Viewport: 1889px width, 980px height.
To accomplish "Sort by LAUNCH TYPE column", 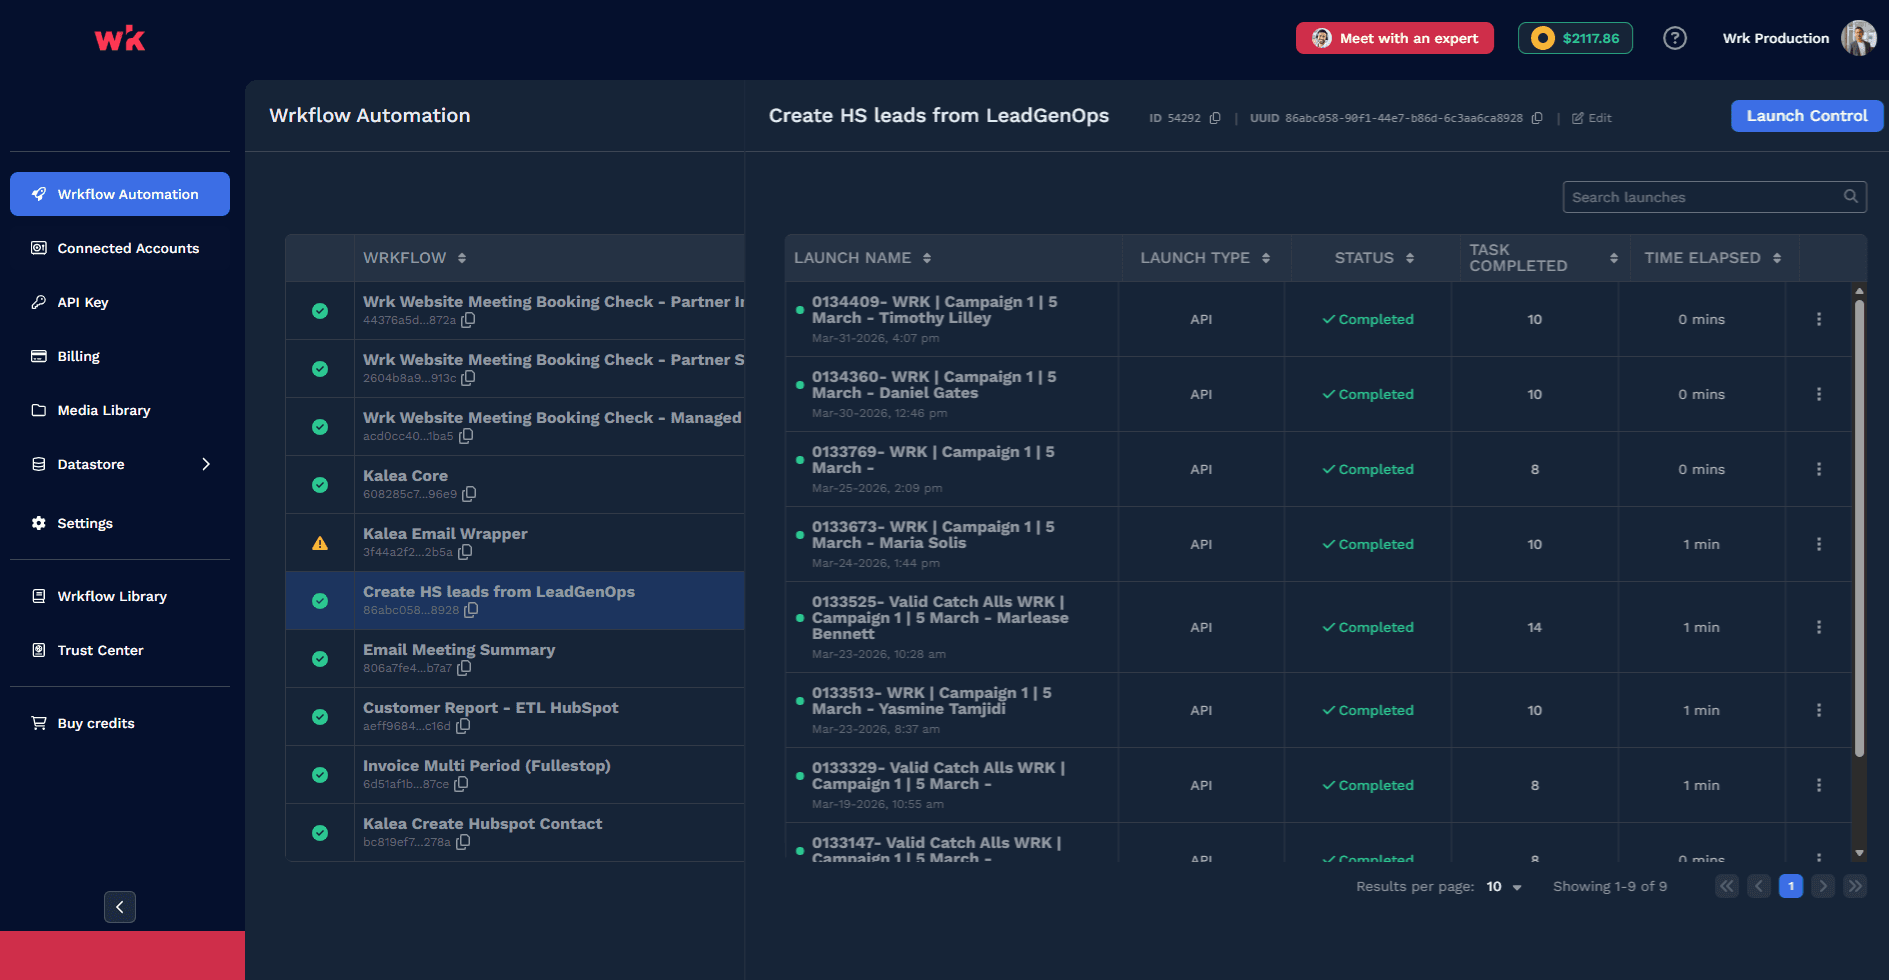I will pos(1266,258).
